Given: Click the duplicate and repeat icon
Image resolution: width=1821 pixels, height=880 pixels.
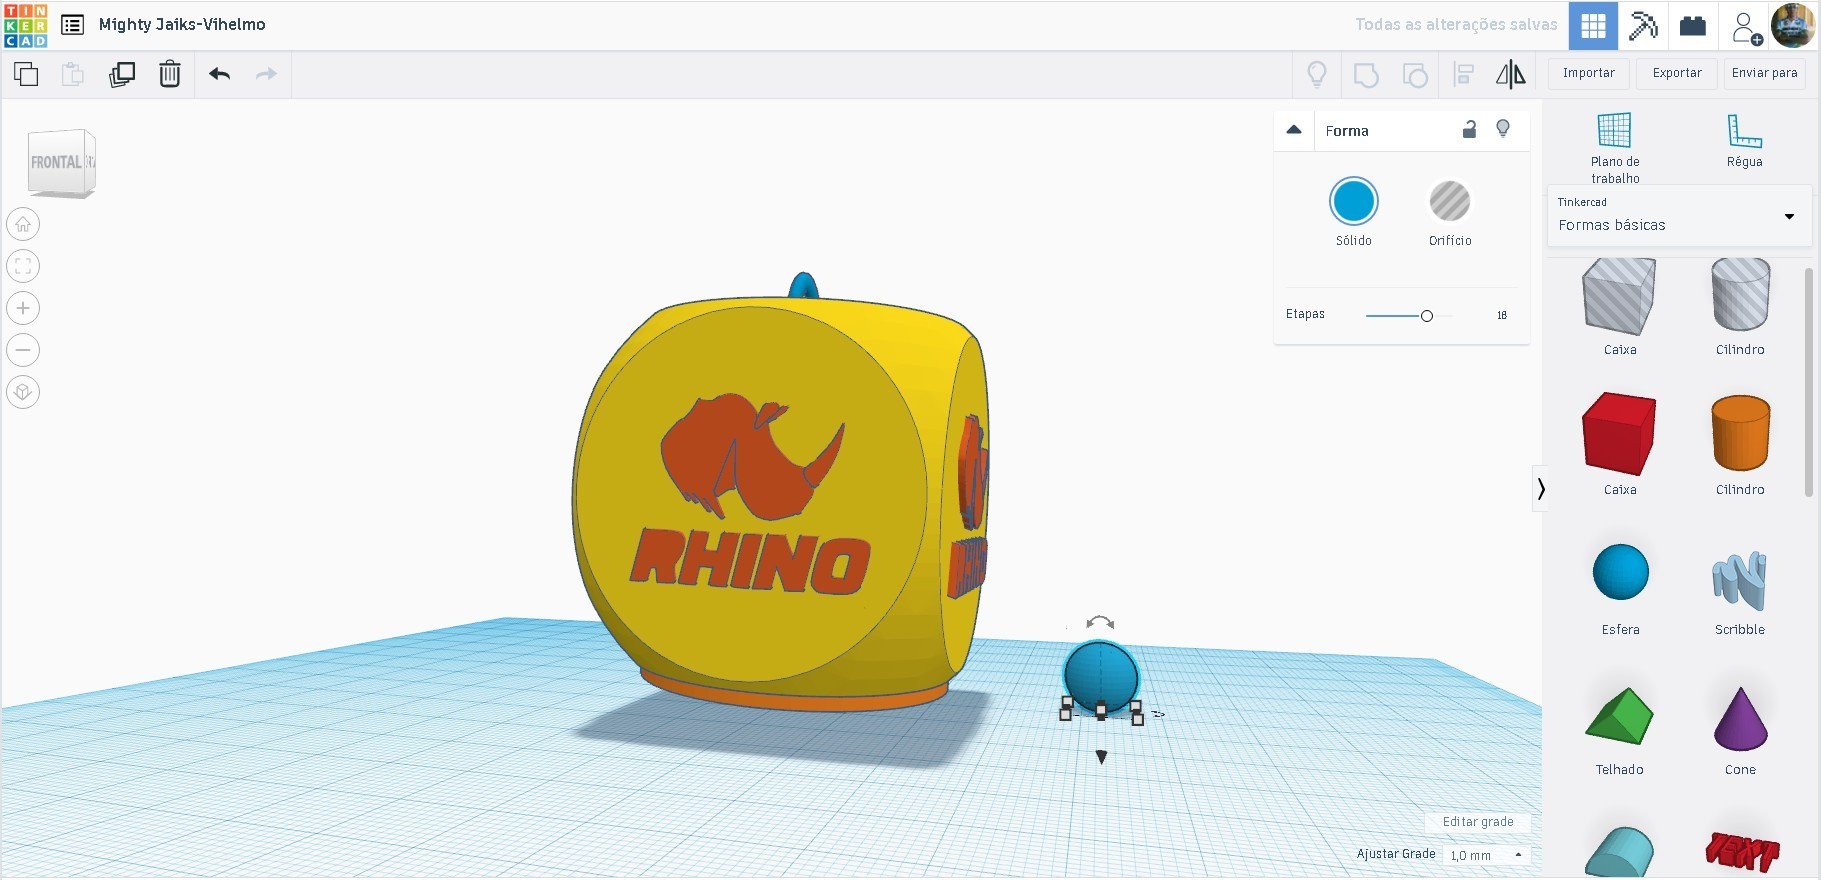Looking at the screenshot, I should pos(122,74).
